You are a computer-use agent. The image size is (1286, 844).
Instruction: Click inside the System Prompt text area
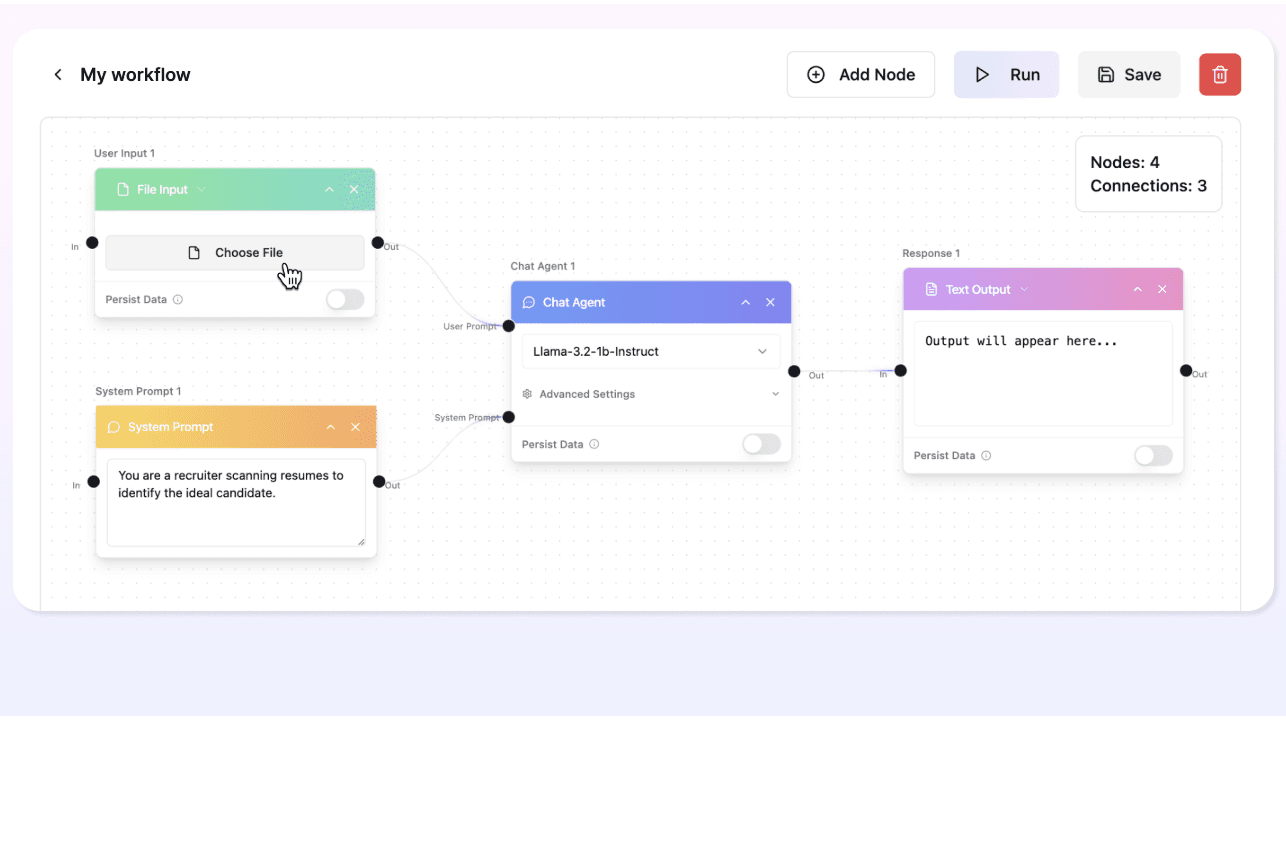tap(236, 500)
